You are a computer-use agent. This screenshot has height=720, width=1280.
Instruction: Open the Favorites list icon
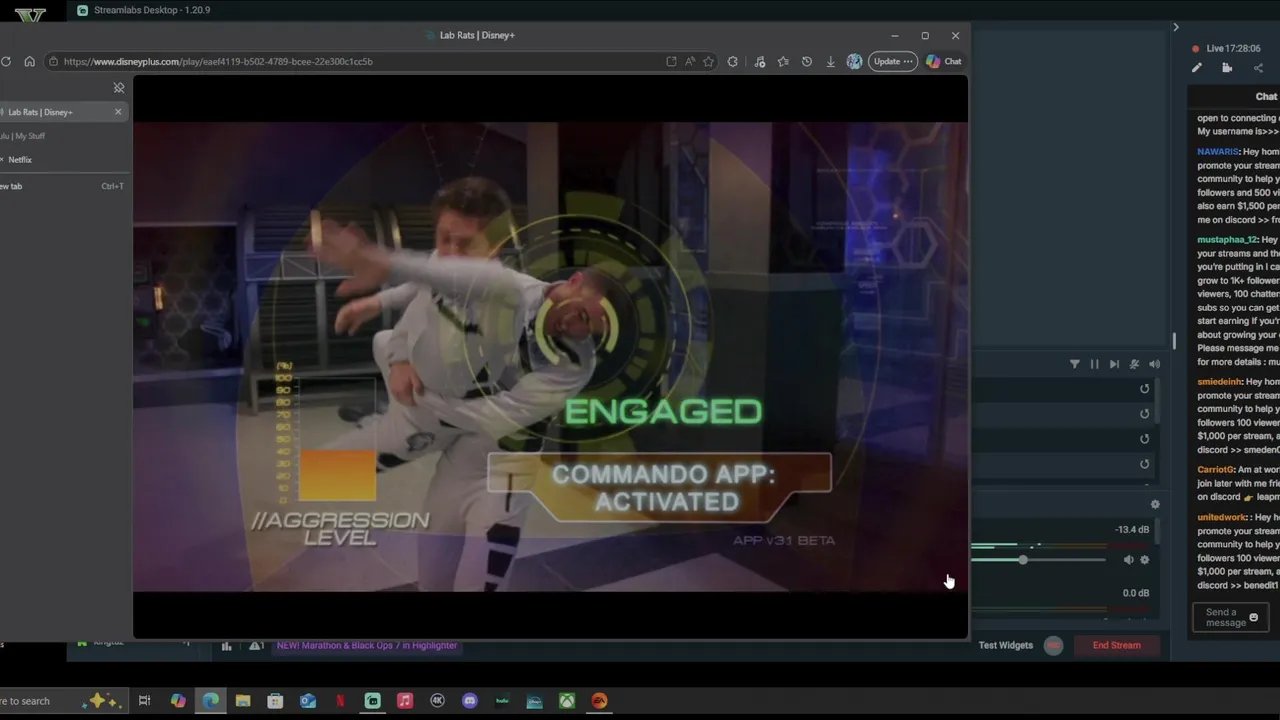(783, 61)
